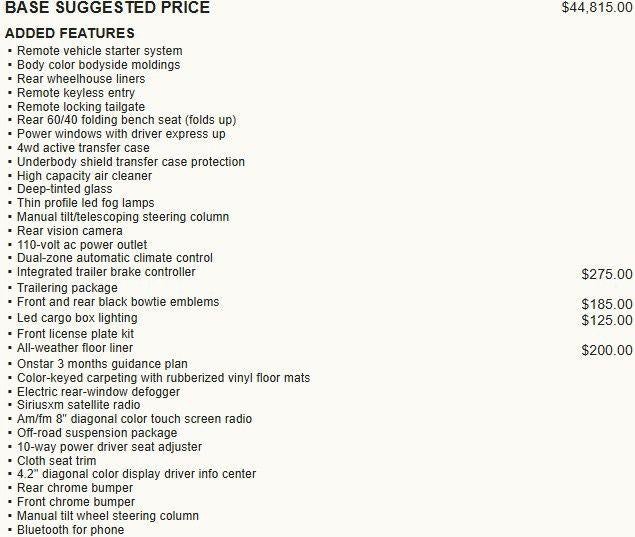Viewport: 635px width, 537px height.
Task: Select the $44,815.00 base price
Action: tap(597, 7)
